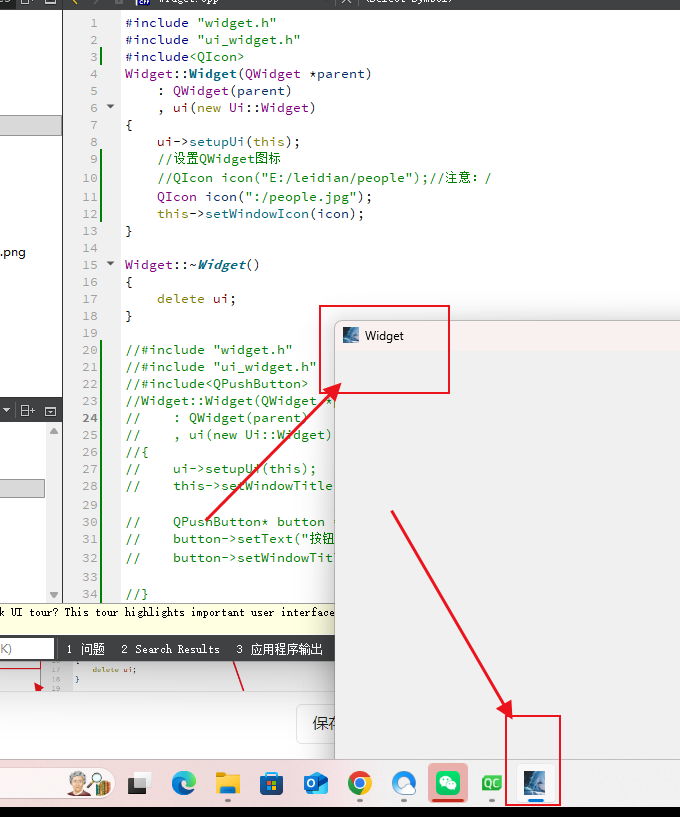Collapse the Widget constructor fold arrow at line 6
This screenshot has width=680, height=817.
pyautogui.click(x=110, y=107)
